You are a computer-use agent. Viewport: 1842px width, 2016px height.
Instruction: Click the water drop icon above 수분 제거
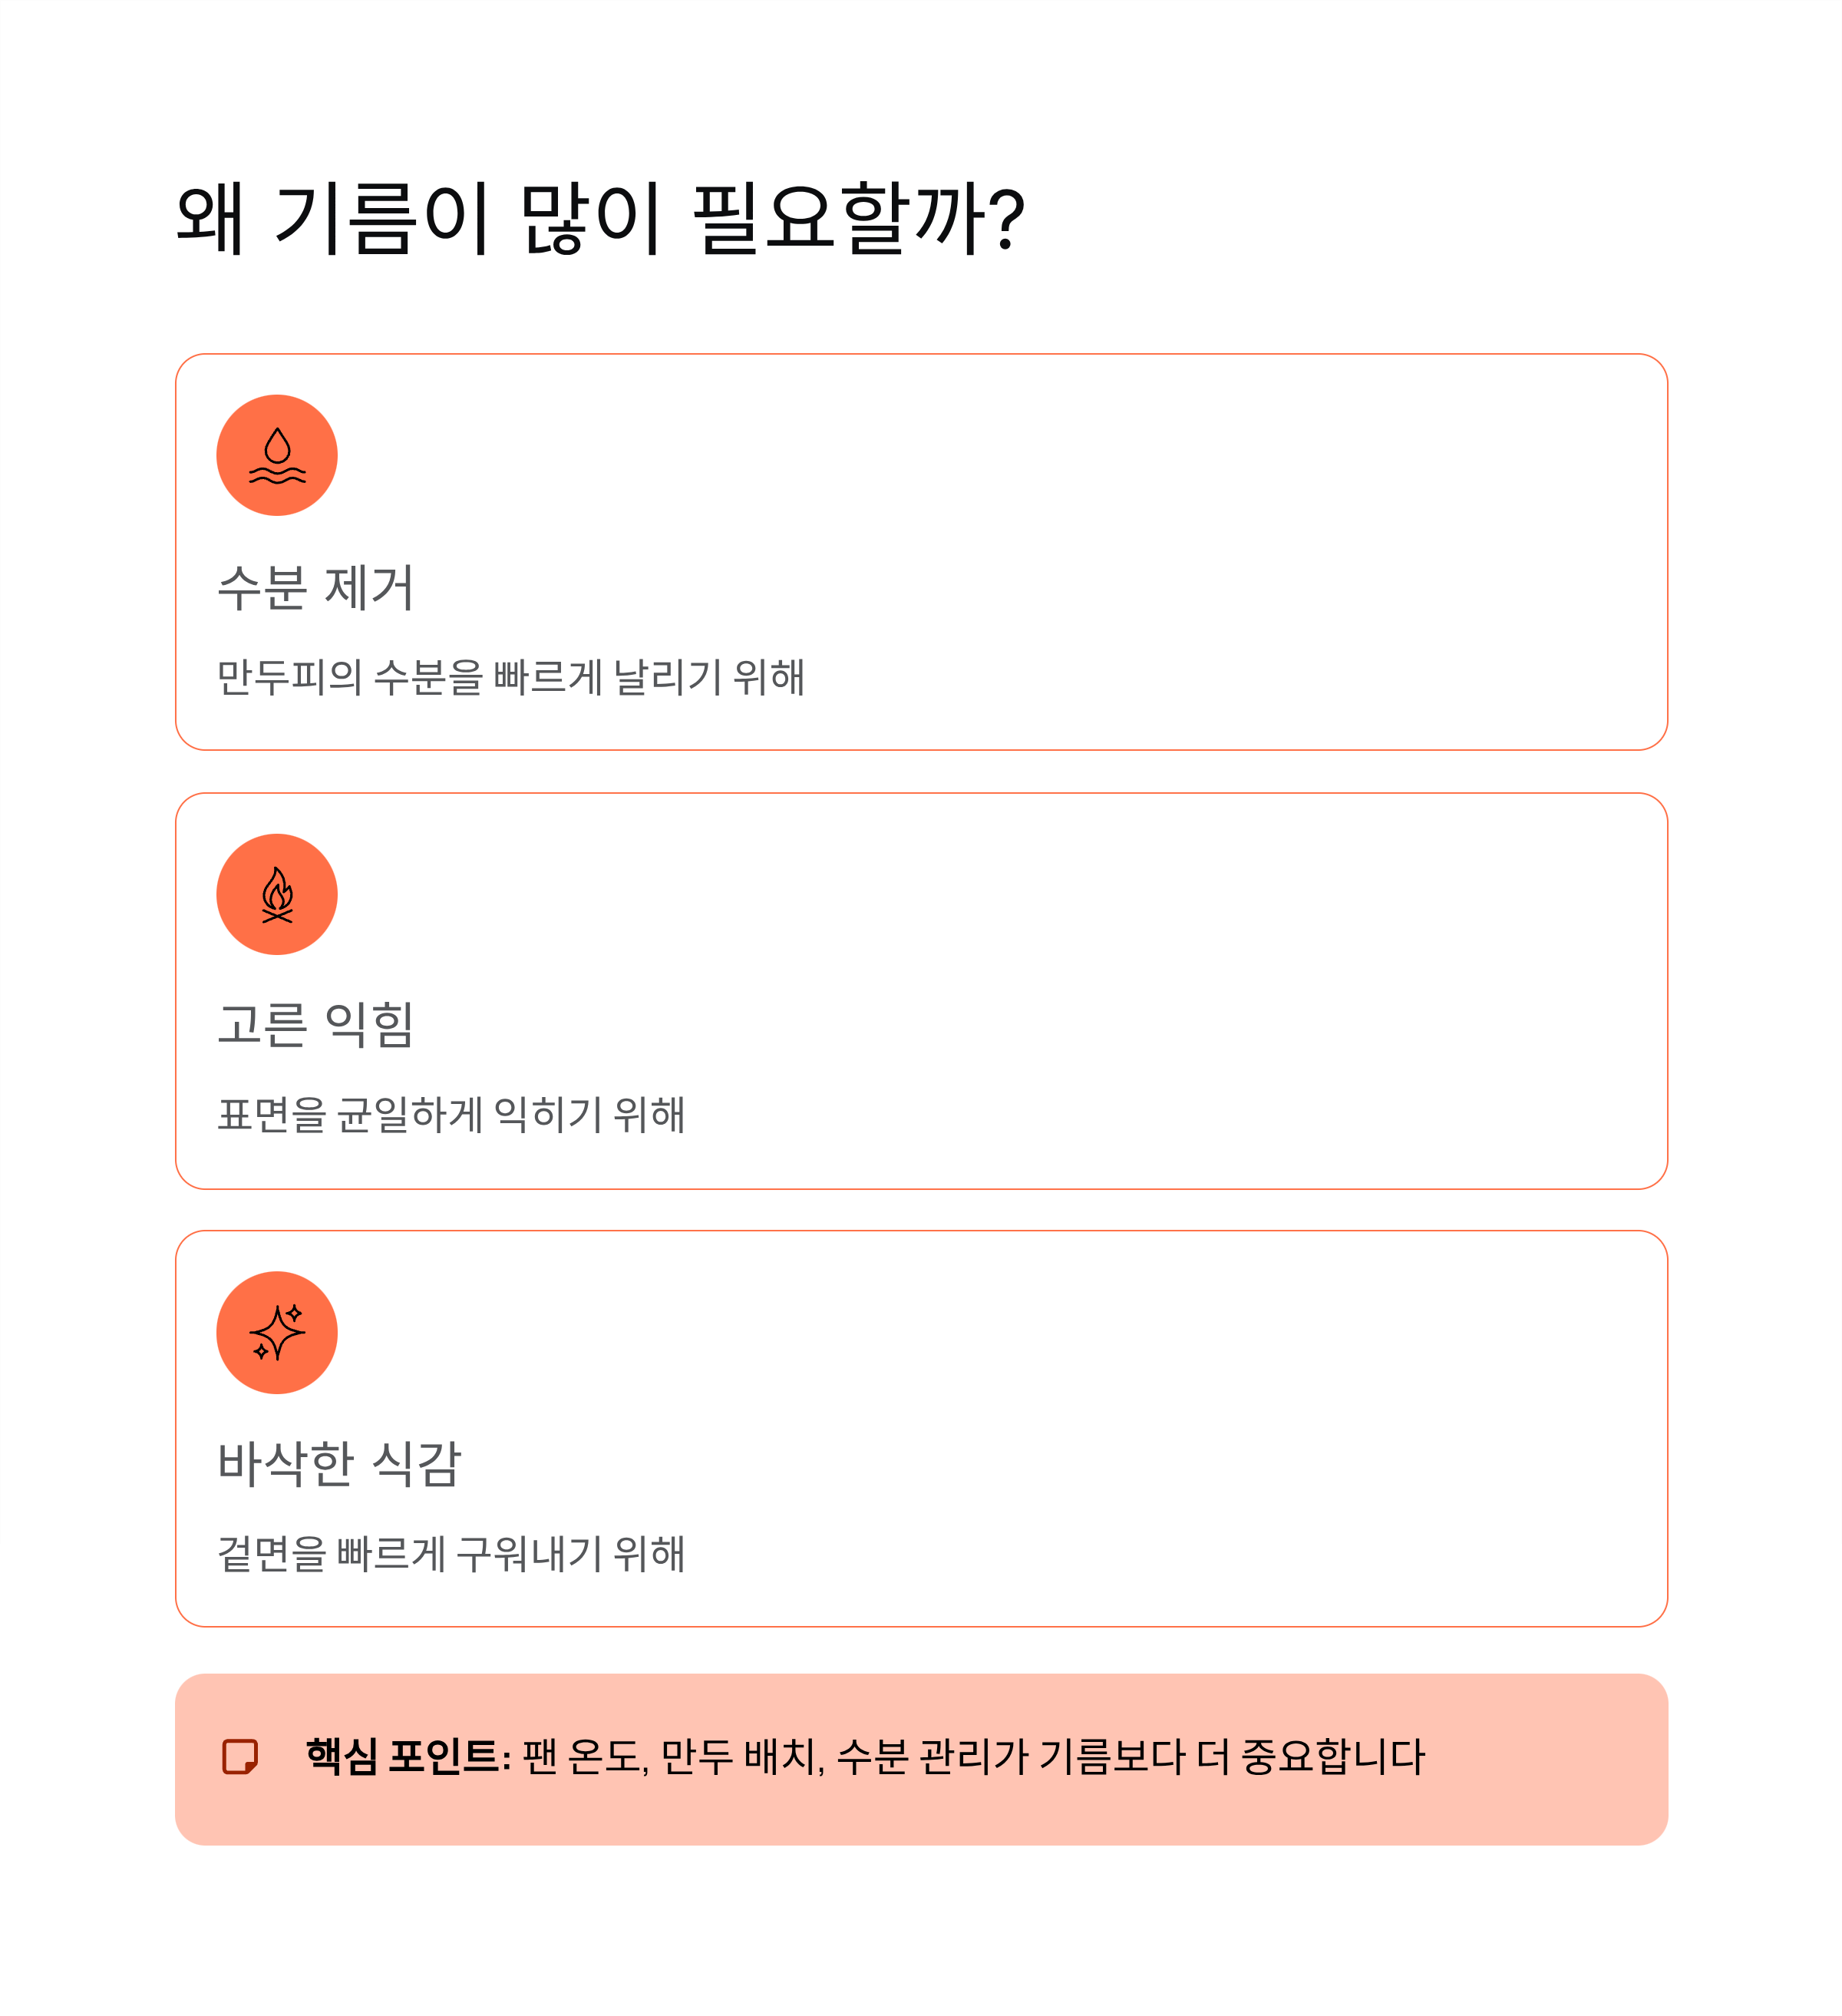277,455
